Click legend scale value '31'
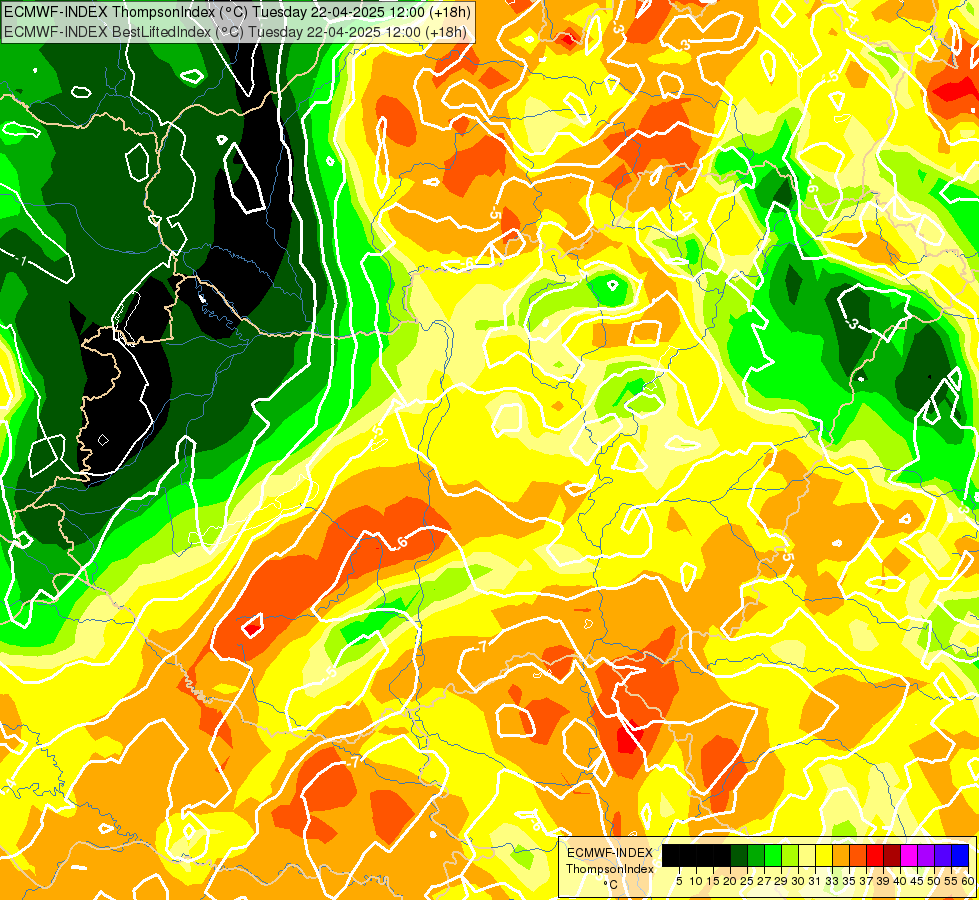The height and width of the screenshot is (900, 979). pos(815,881)
